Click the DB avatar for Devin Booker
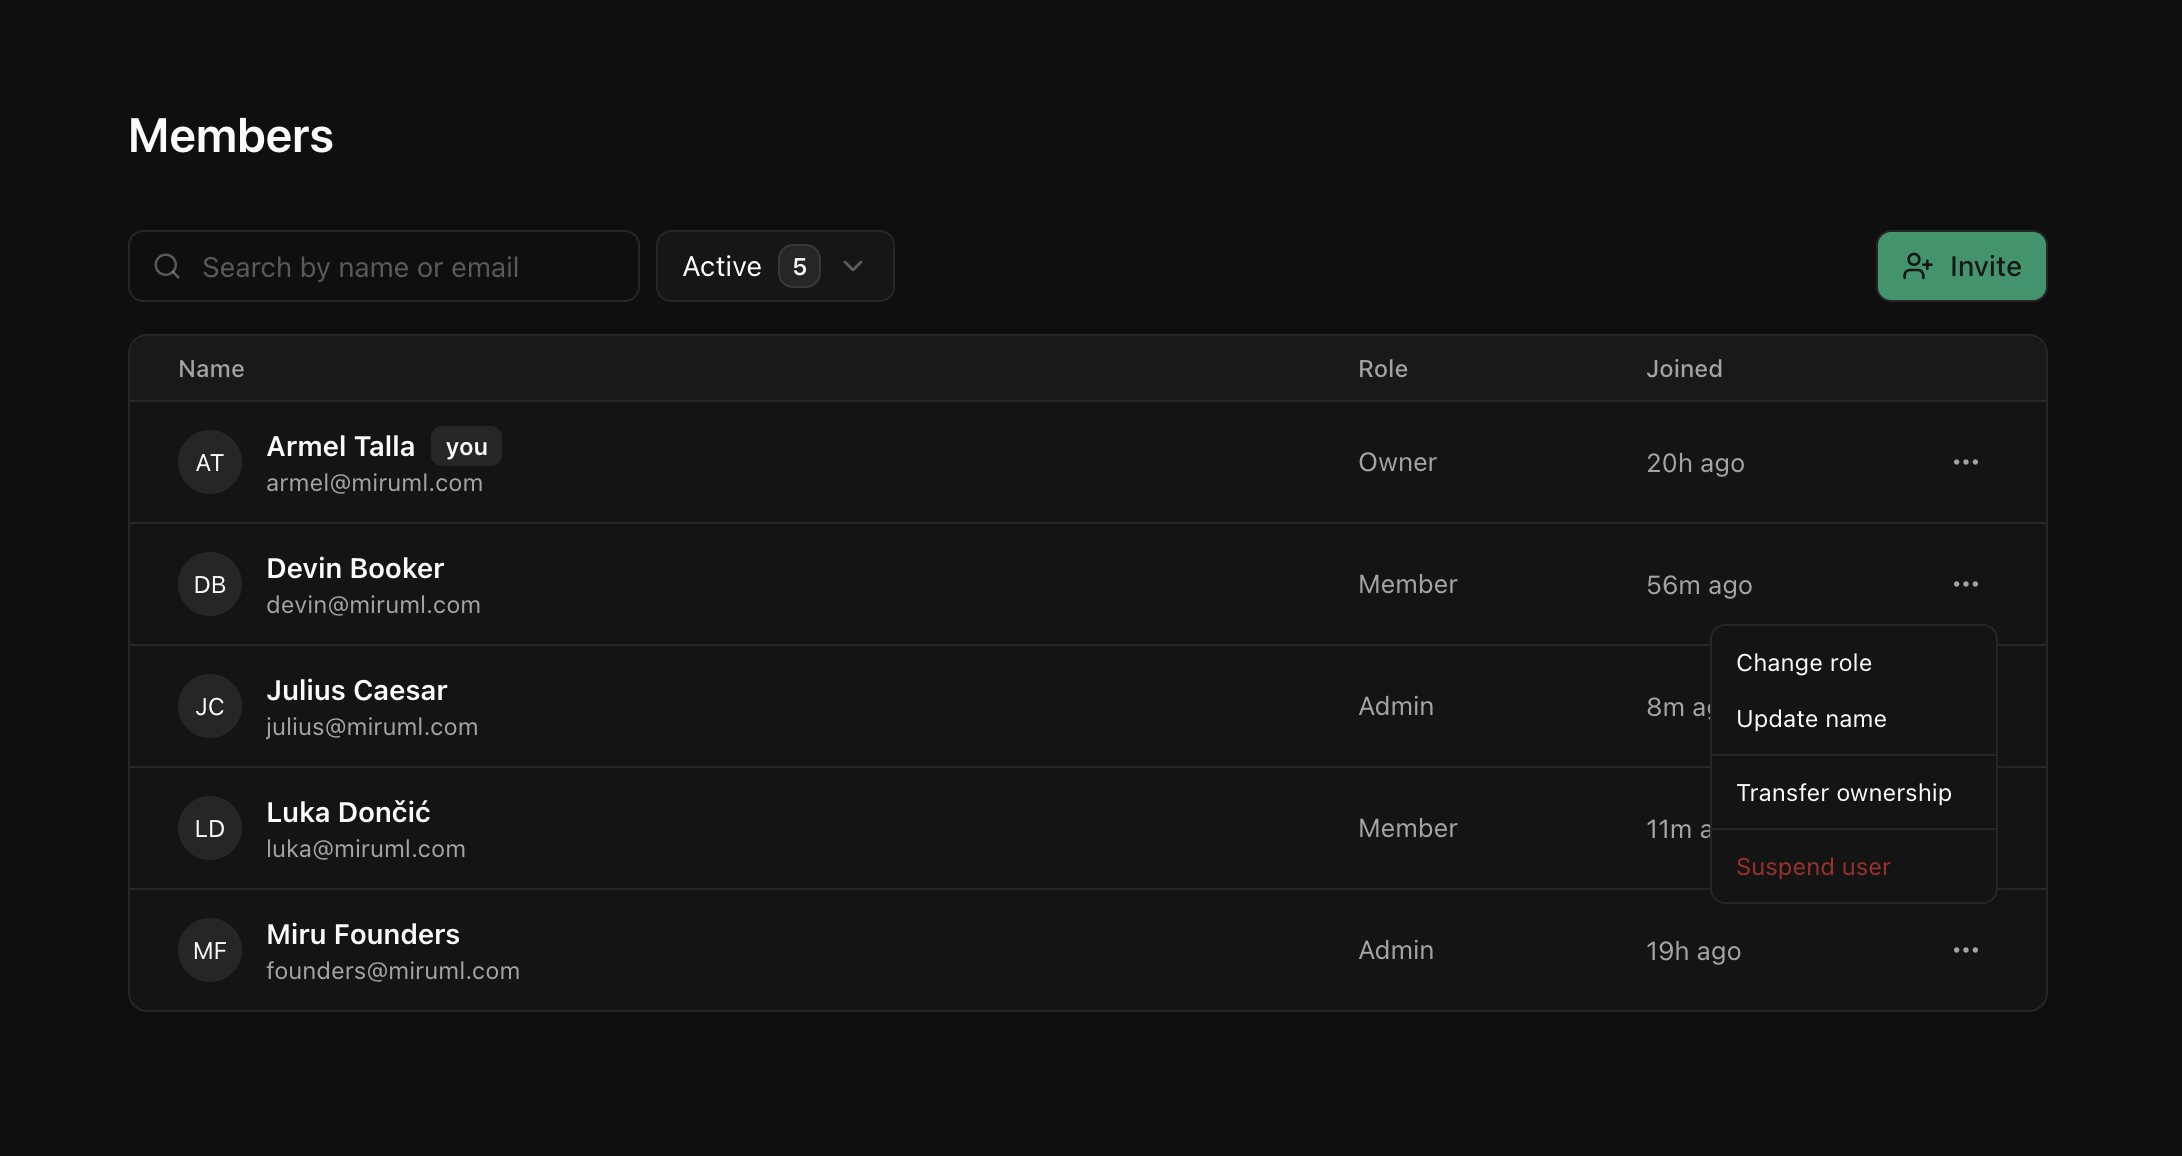 (x=210, y=584)
